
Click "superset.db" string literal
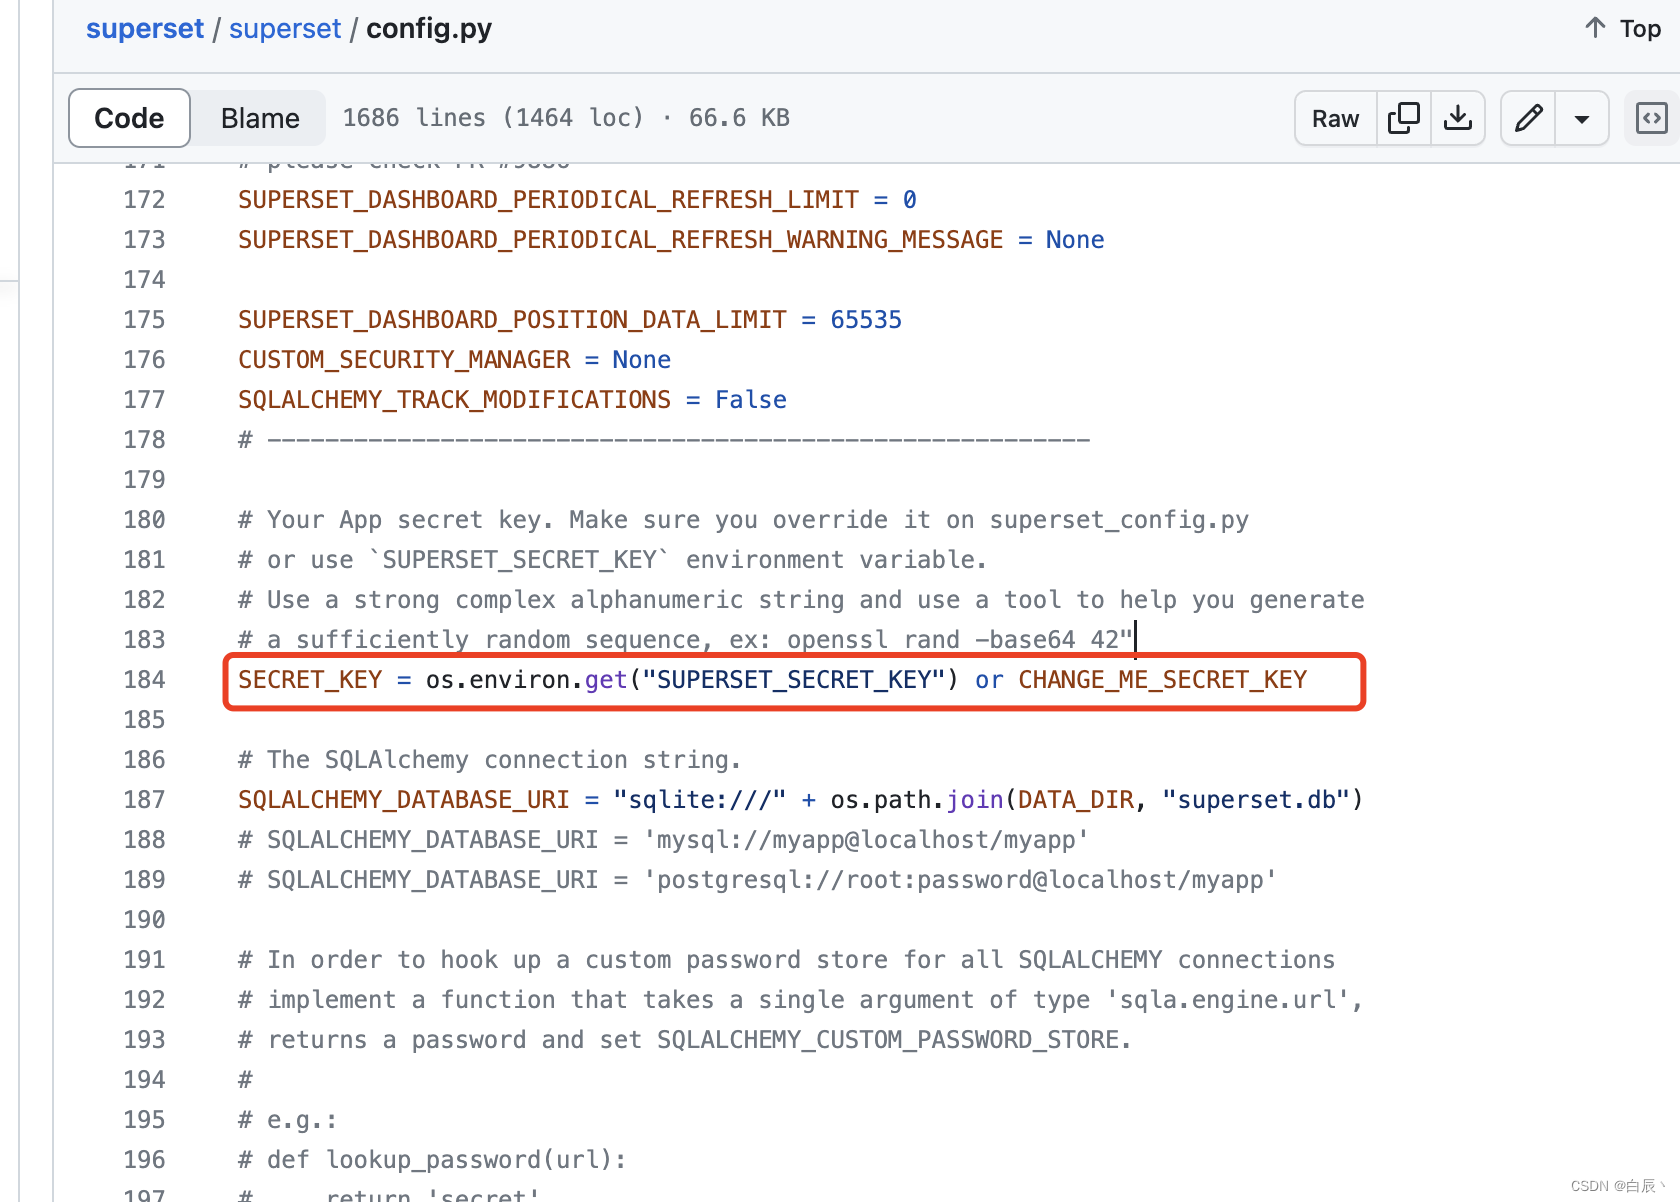(x=1256, y=800)
